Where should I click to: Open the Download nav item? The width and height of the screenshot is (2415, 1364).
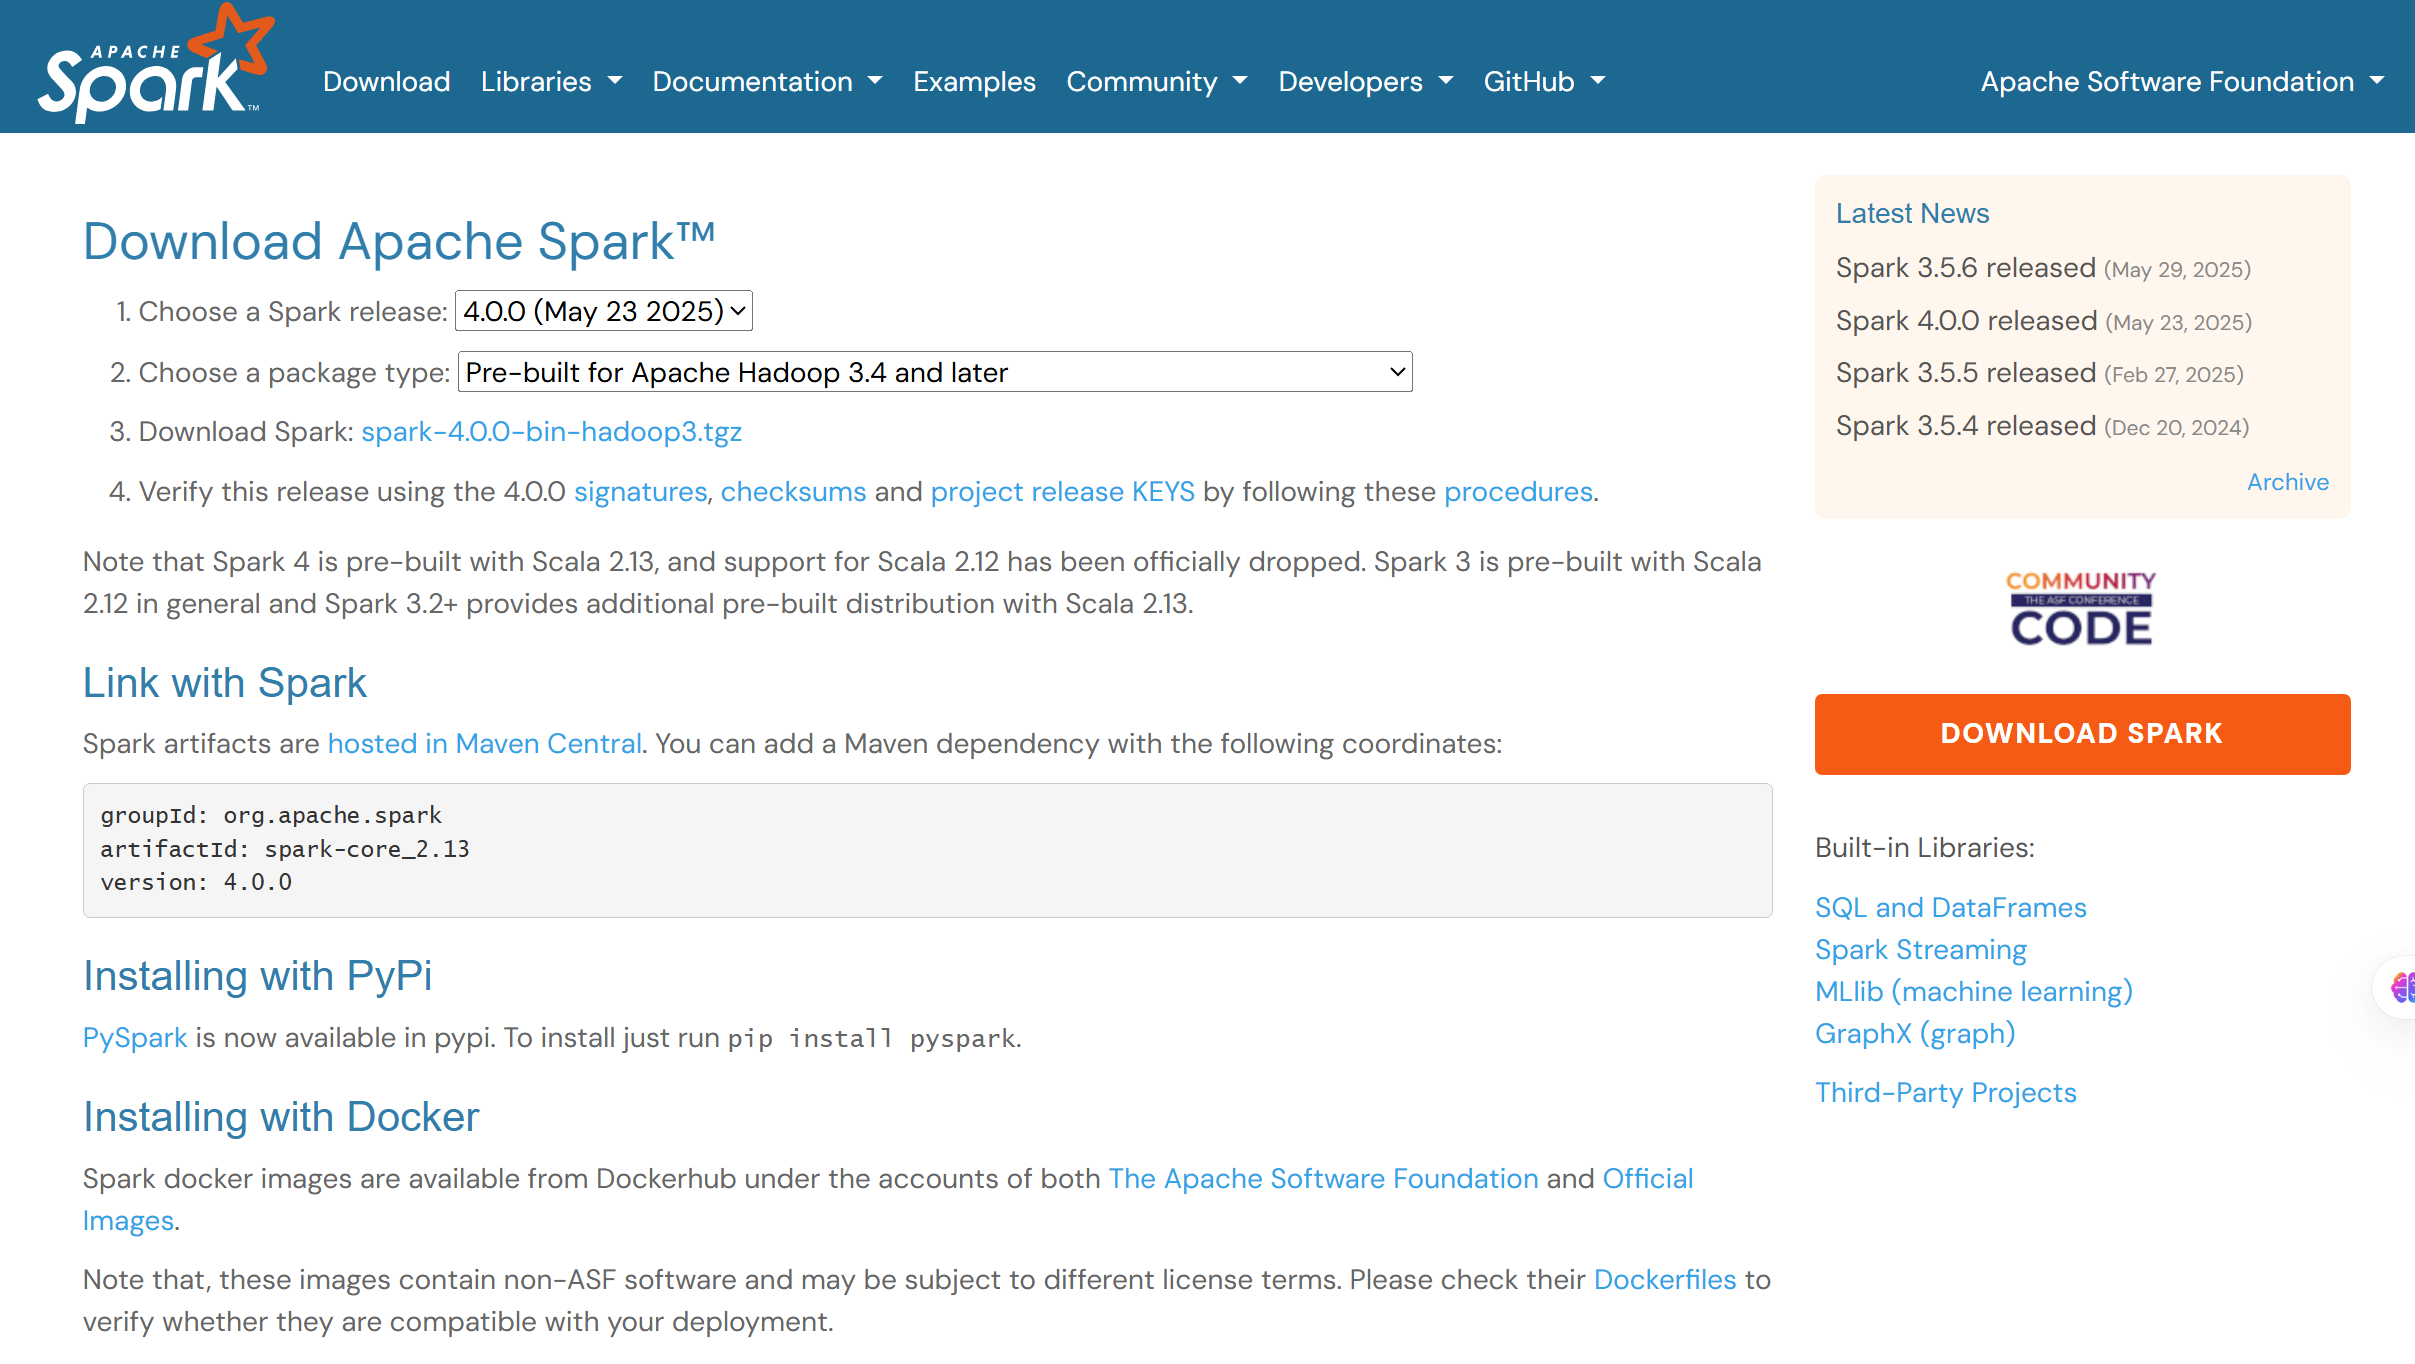tap(386, 82)
